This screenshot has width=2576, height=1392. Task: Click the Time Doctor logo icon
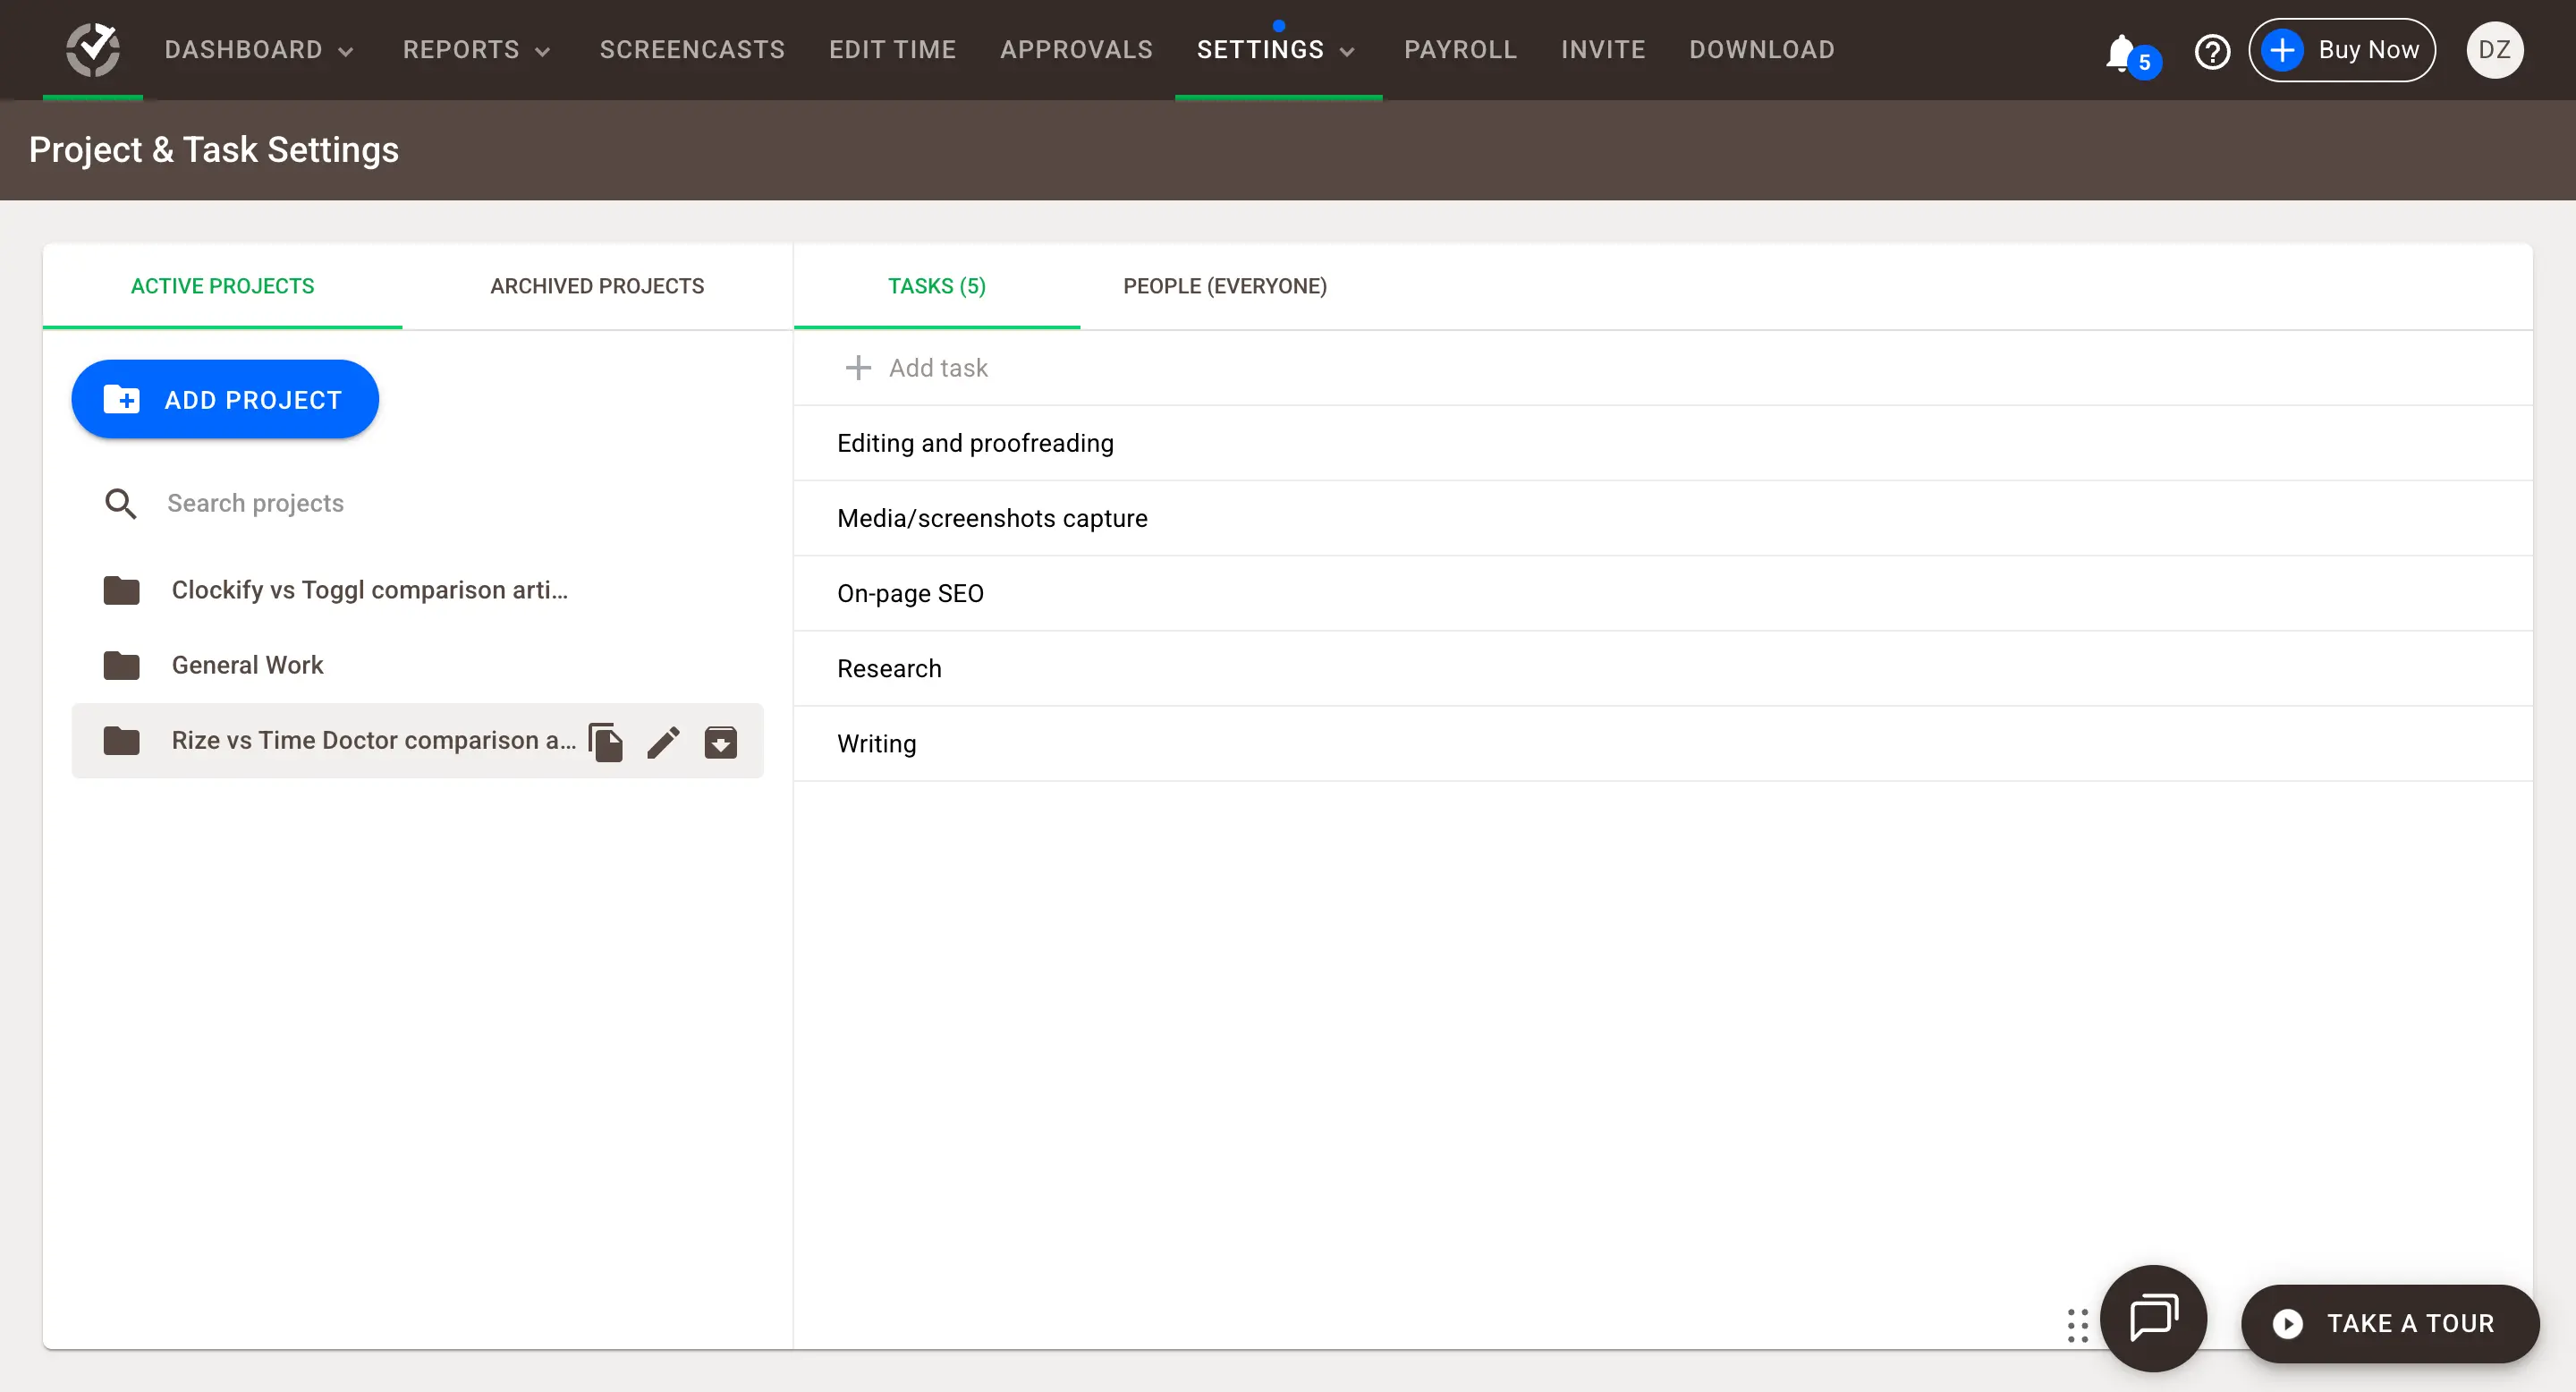(x=93, y=49)
